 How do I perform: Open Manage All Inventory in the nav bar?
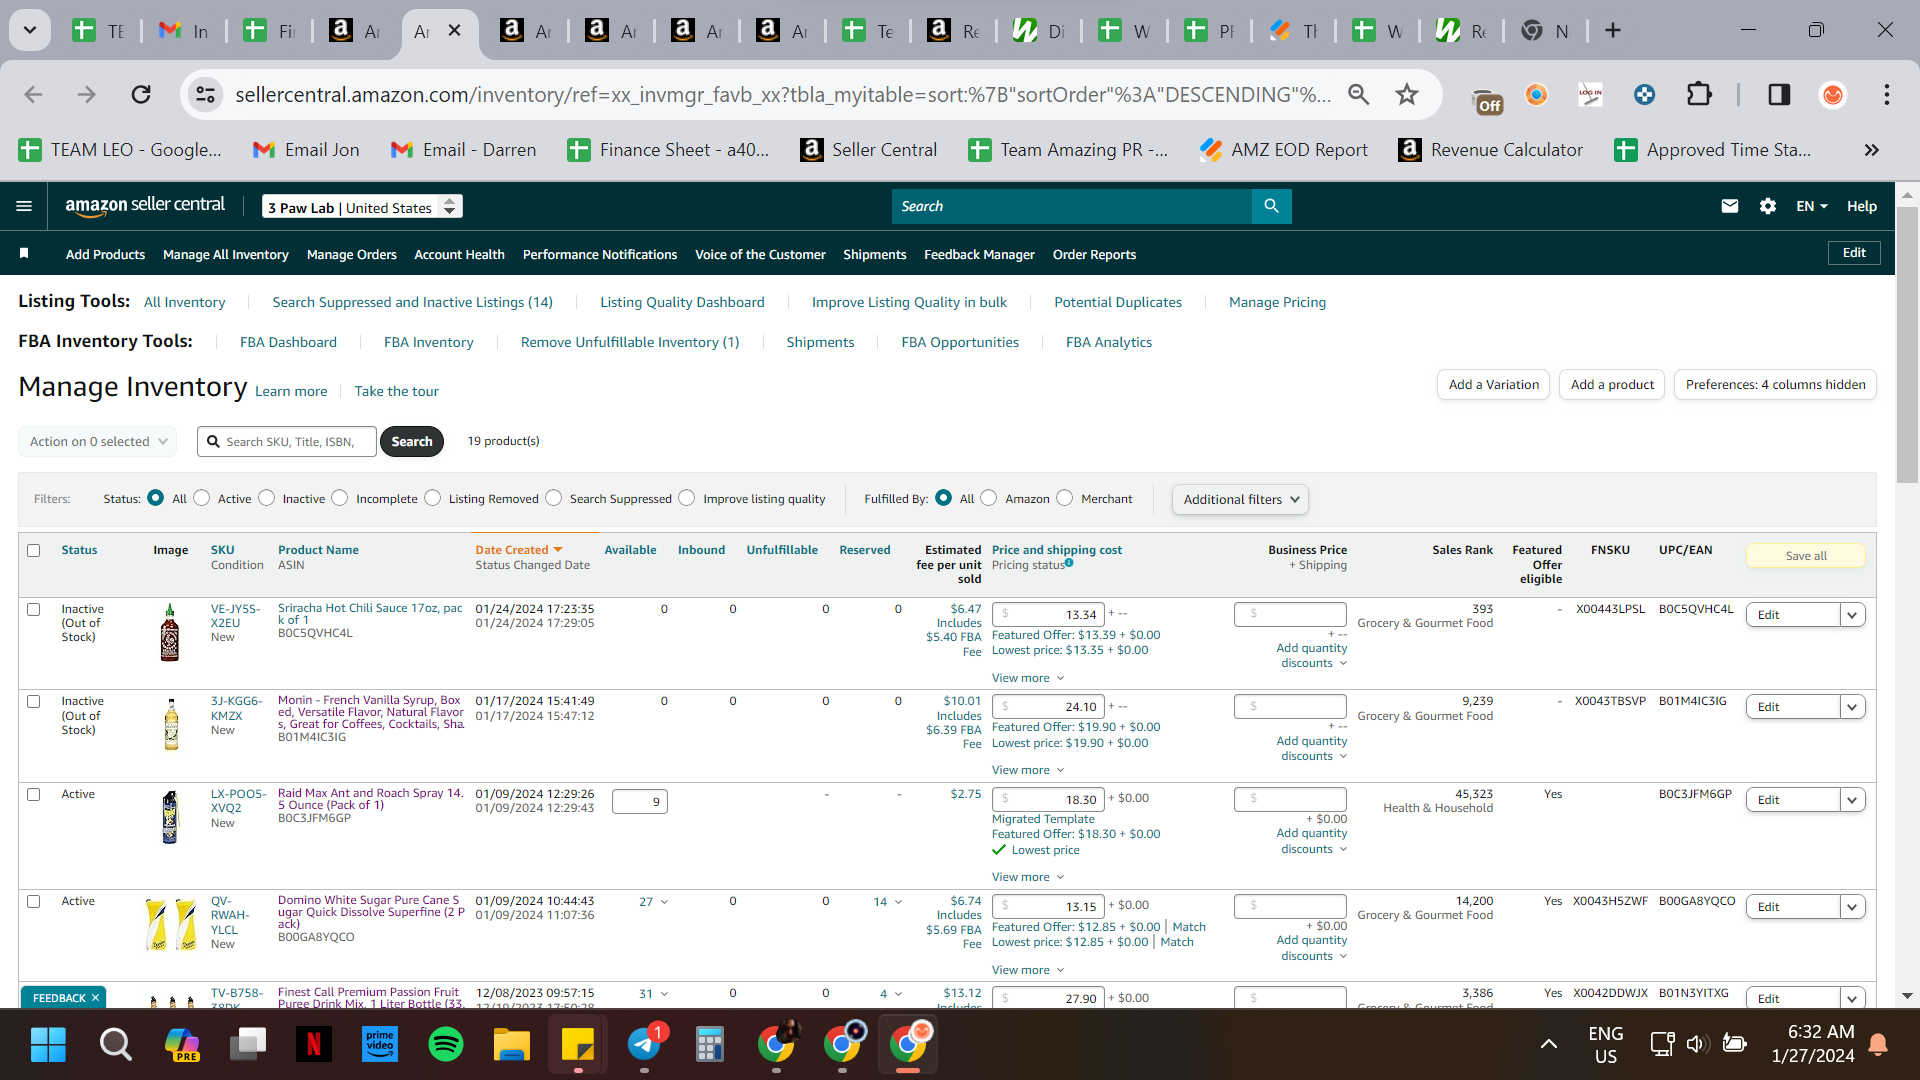coord(226,254)
